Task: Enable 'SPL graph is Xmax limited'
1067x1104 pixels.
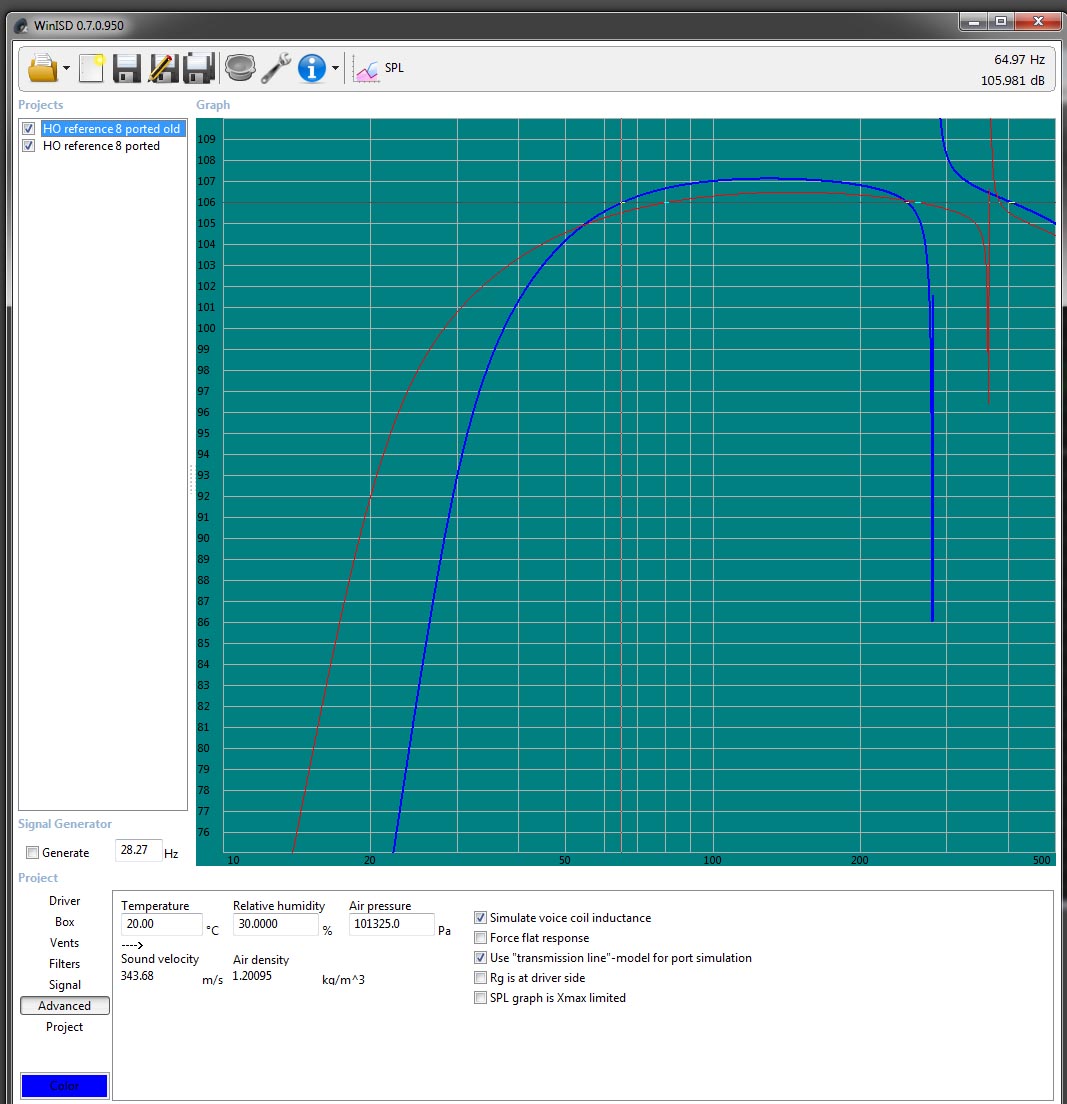Action: point(480,998)
